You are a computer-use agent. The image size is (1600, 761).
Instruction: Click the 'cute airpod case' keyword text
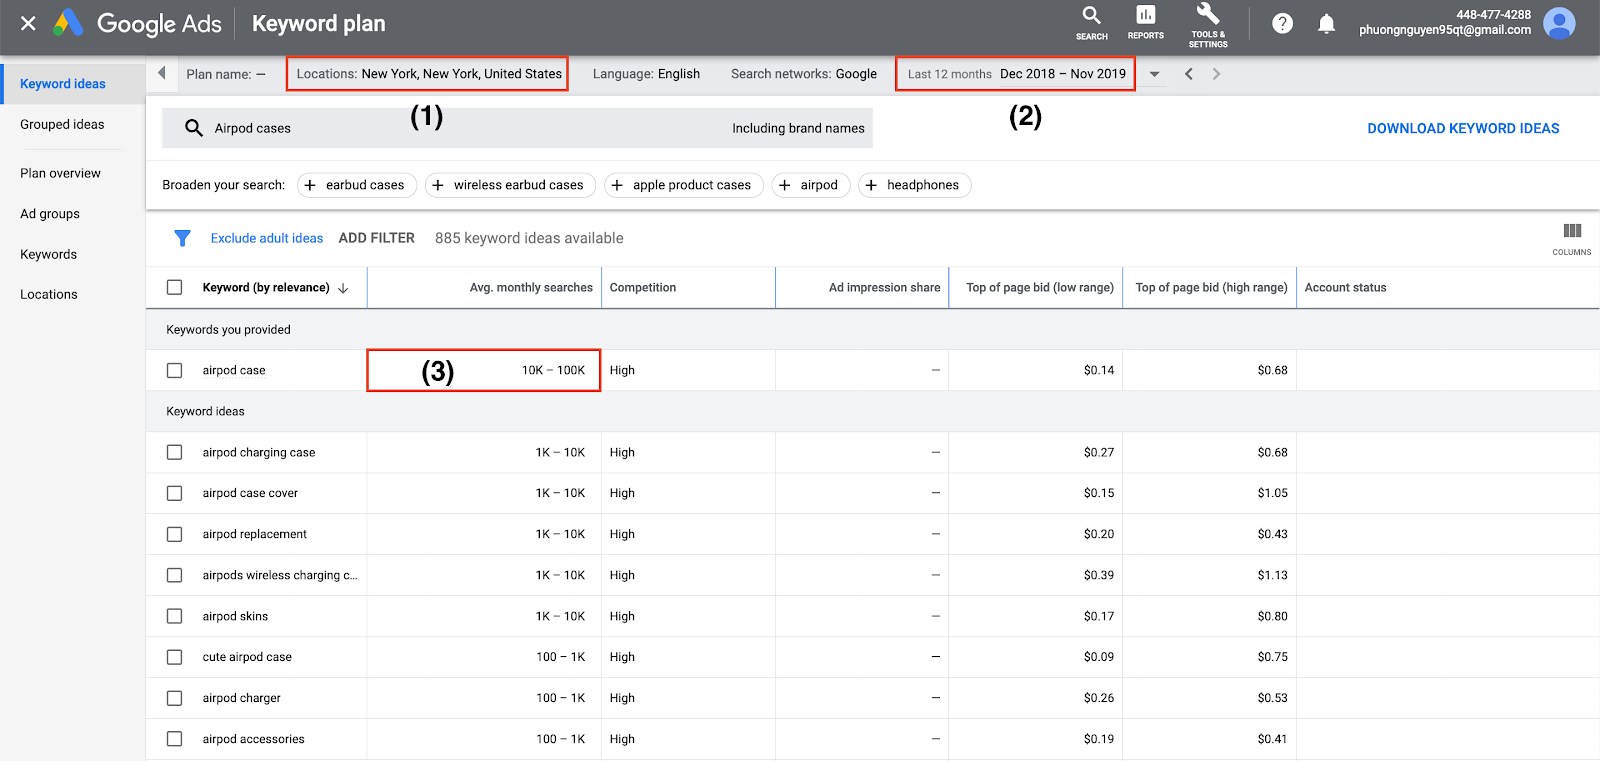point(247,658)
